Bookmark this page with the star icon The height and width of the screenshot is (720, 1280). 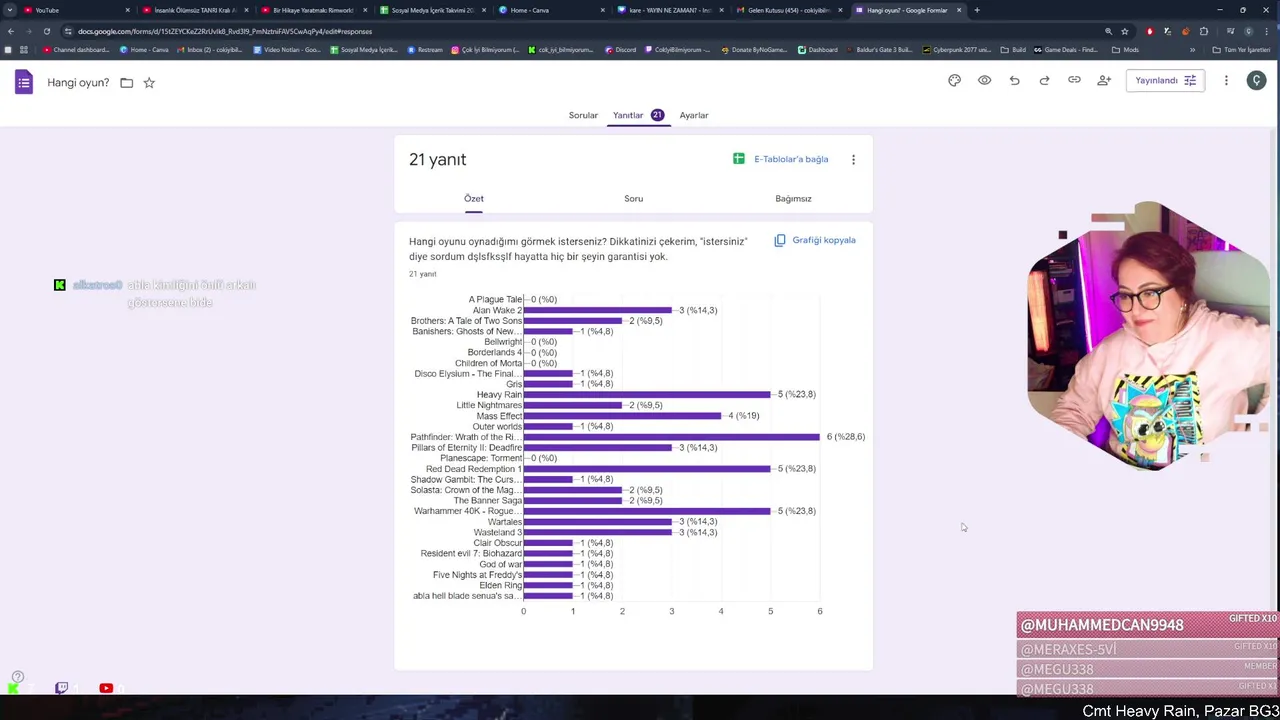tap(1125, 31)
